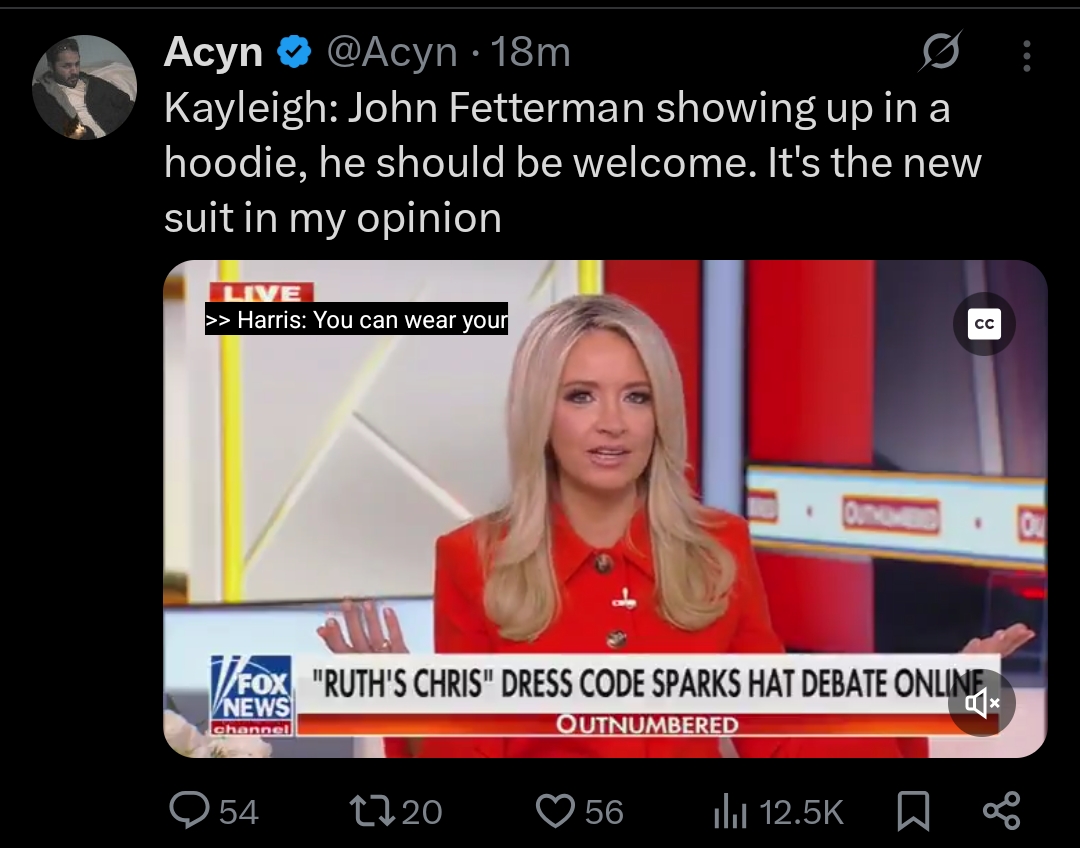View post analytics bar chart icon
1080x848 pixels.
click(731, 811)
